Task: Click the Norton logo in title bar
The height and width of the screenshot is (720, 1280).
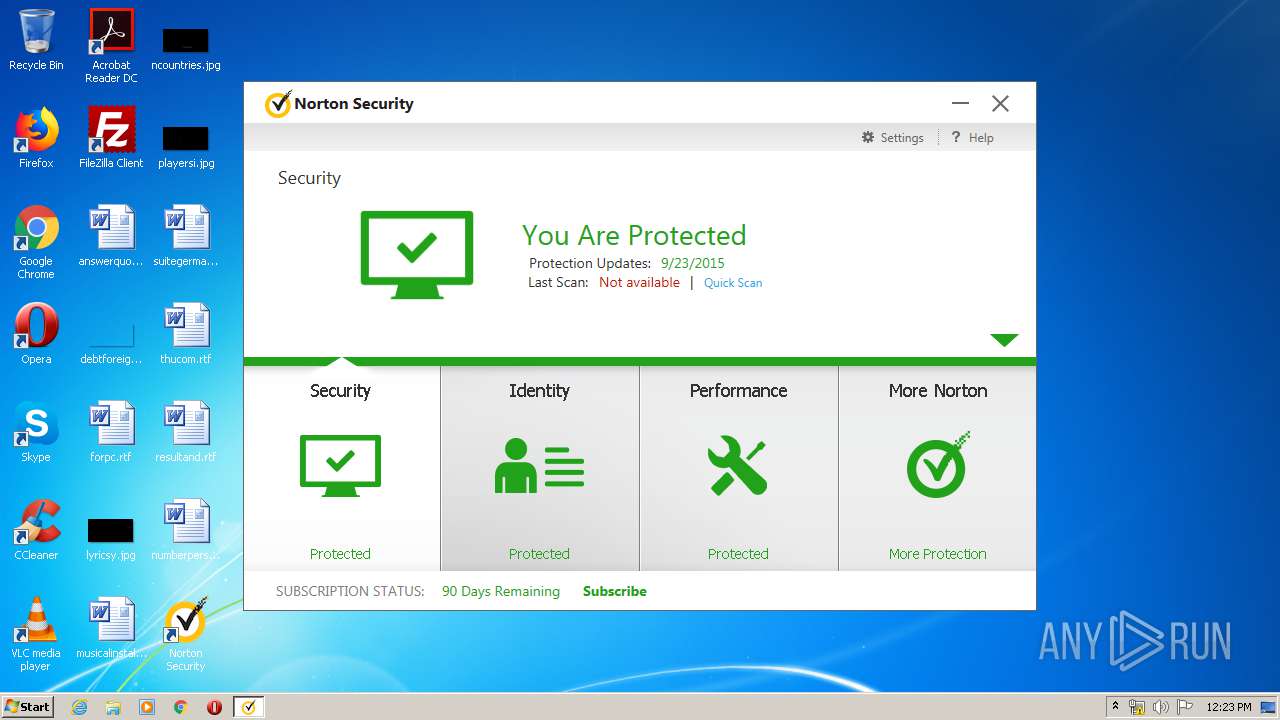Action: (x=278, y=104)
